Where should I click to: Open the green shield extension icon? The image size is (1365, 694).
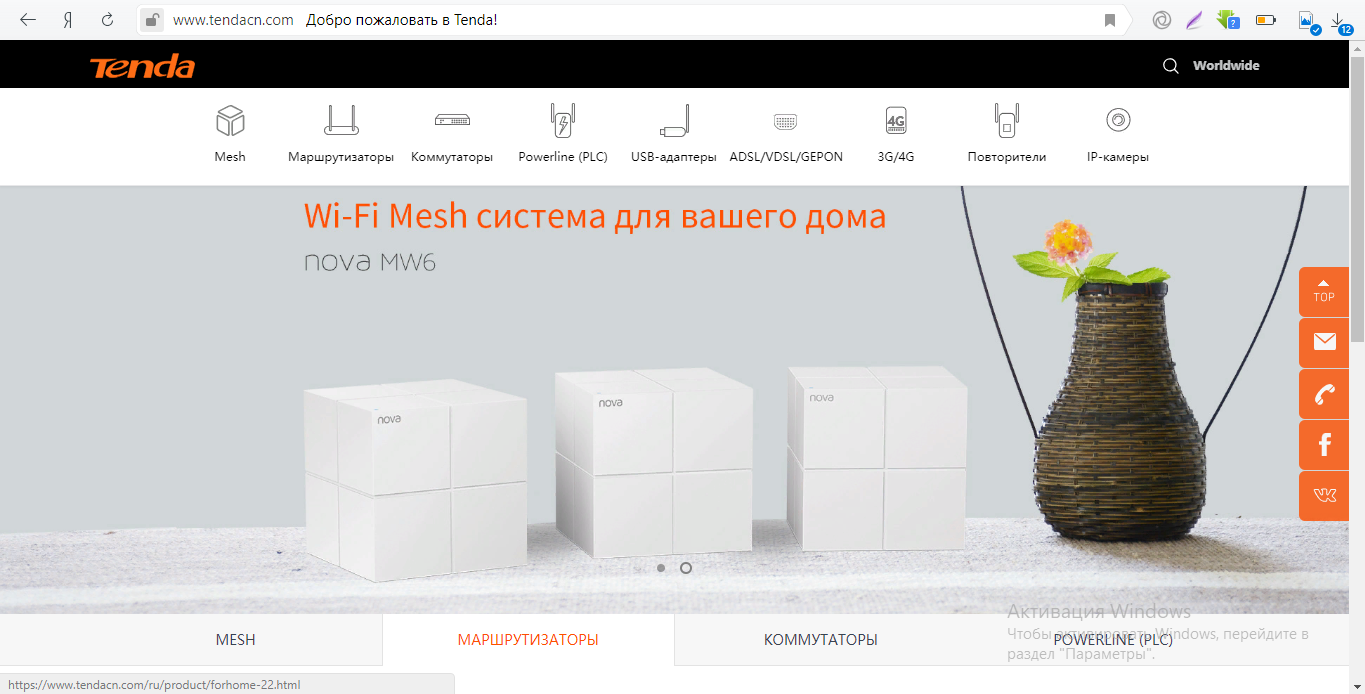point(1228,19)
